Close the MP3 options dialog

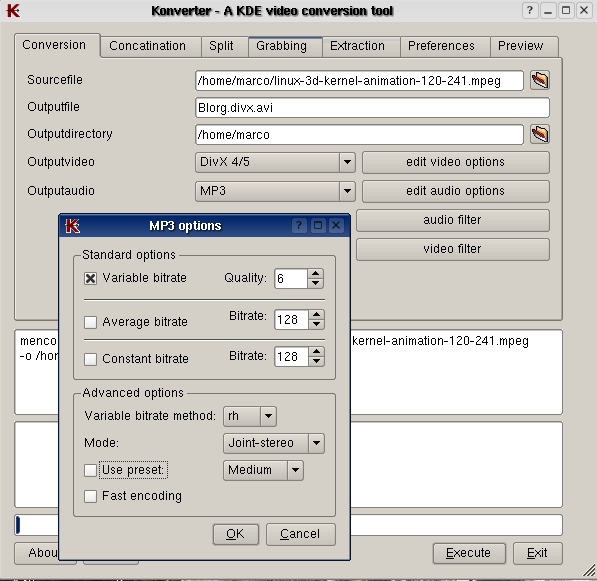[x=336, y=225]
